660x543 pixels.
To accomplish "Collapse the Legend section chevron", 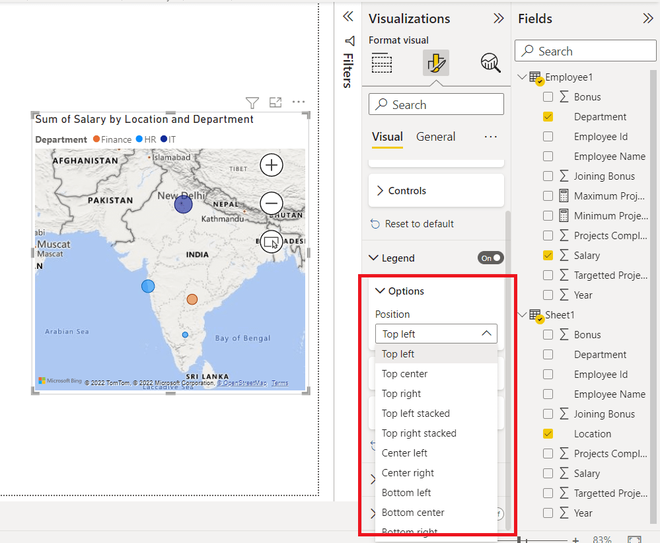I will [x=373, y=258].
